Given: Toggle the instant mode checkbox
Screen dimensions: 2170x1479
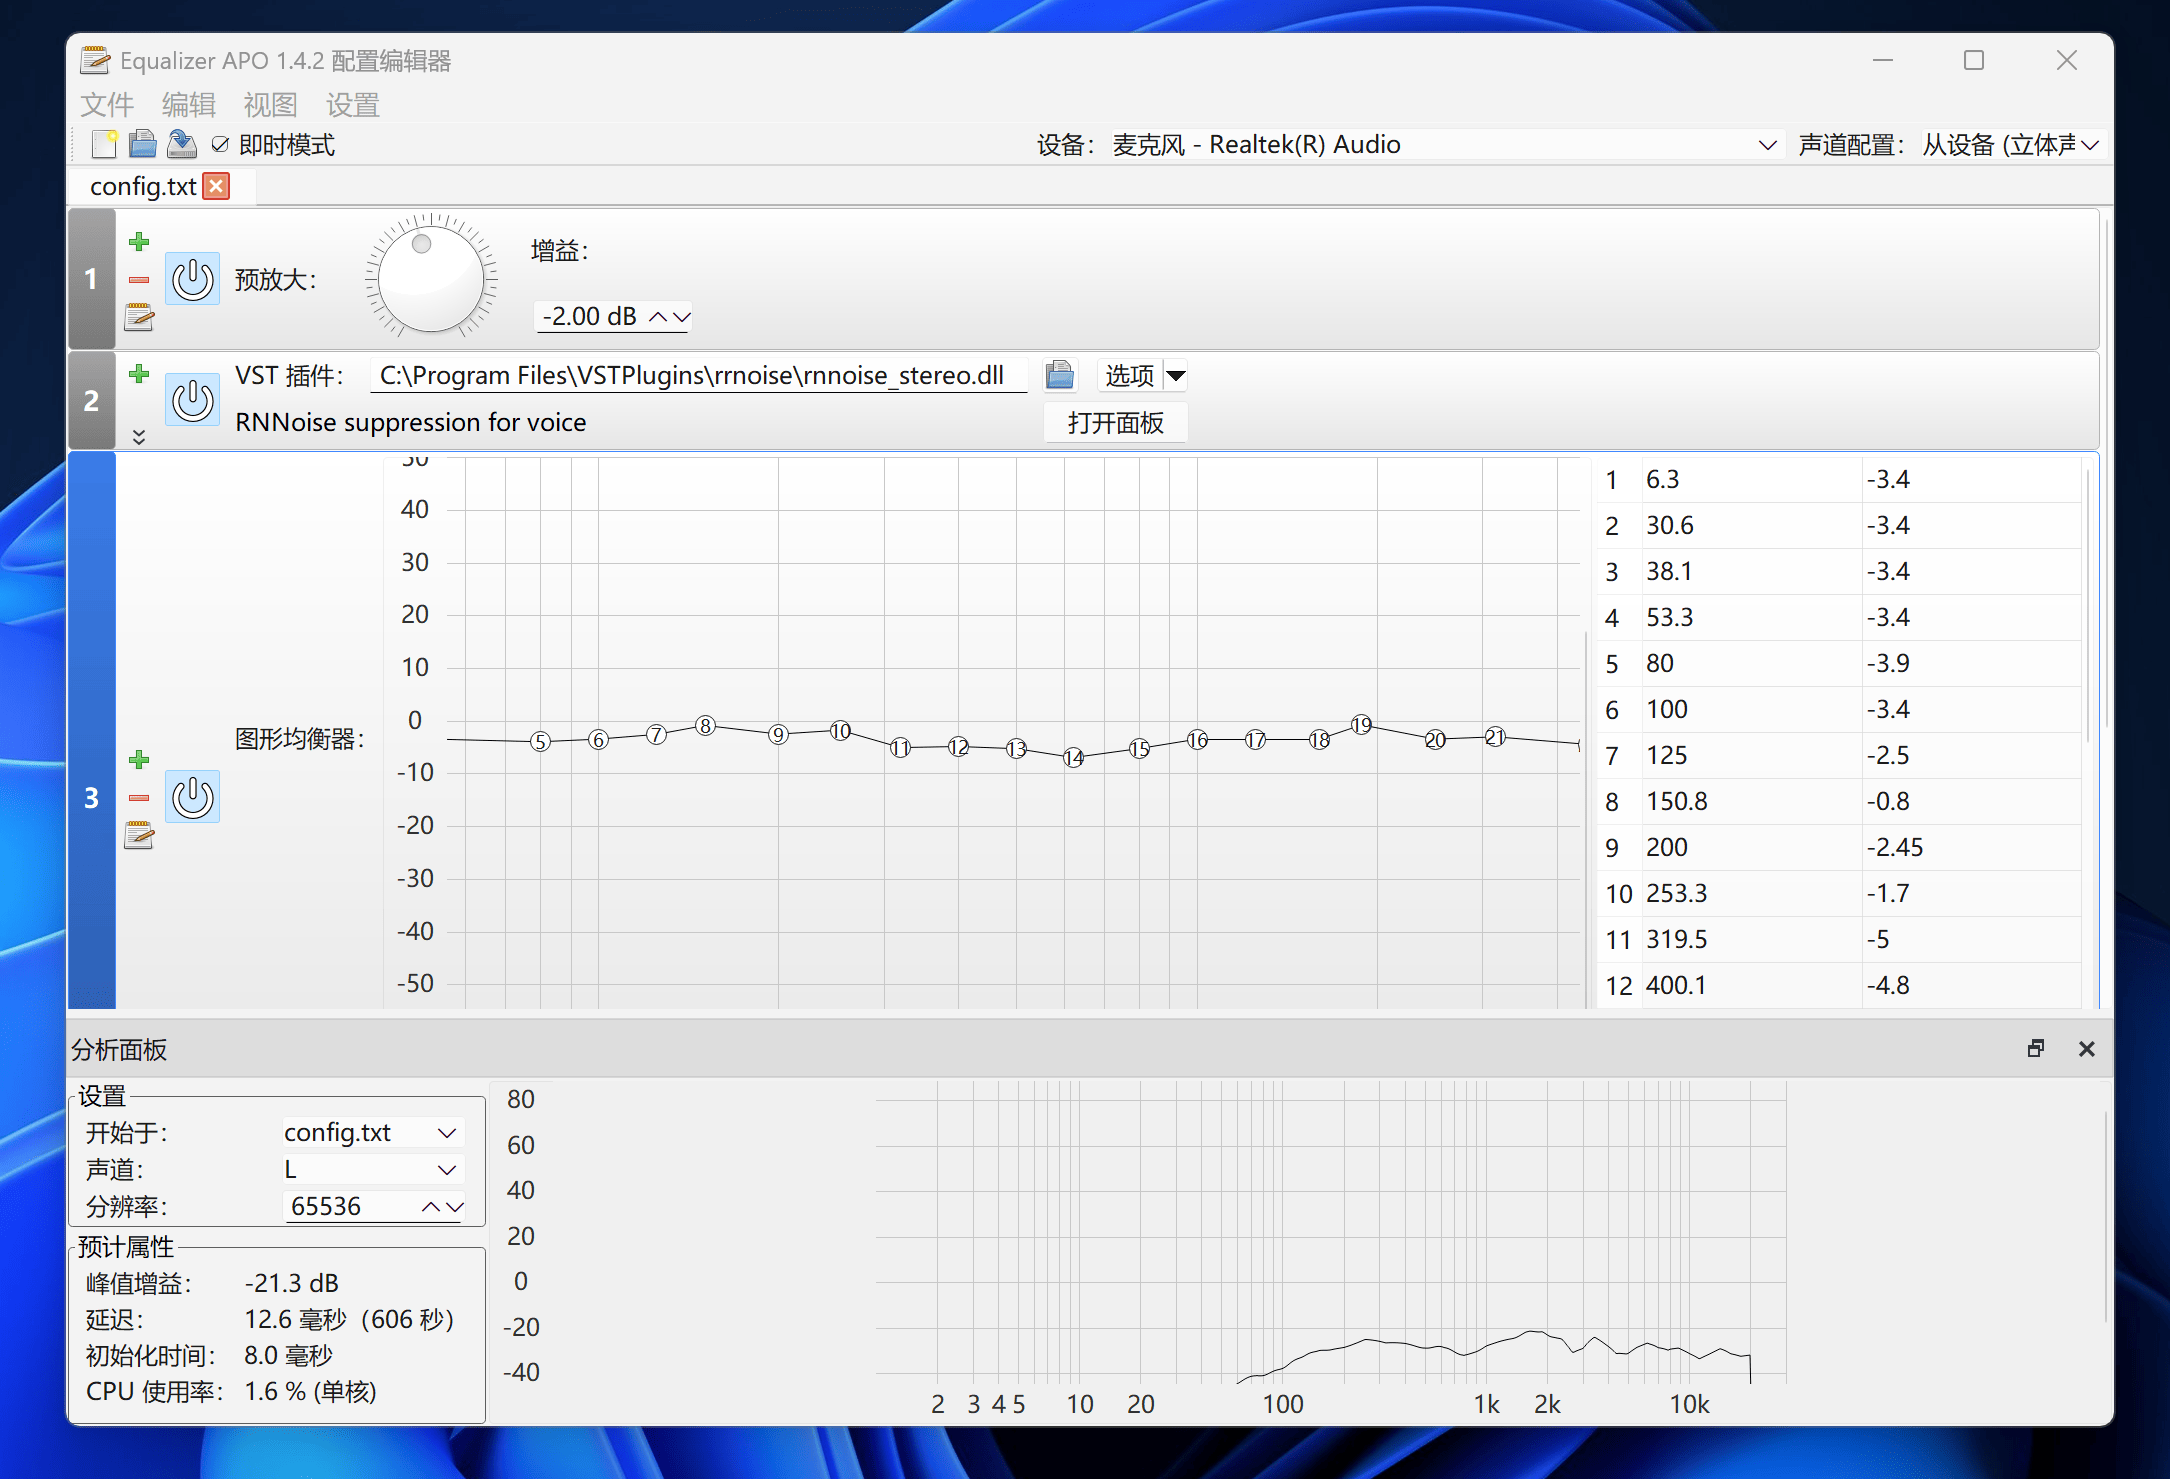Looking at the screenshot, I should [x=220, y=145].
